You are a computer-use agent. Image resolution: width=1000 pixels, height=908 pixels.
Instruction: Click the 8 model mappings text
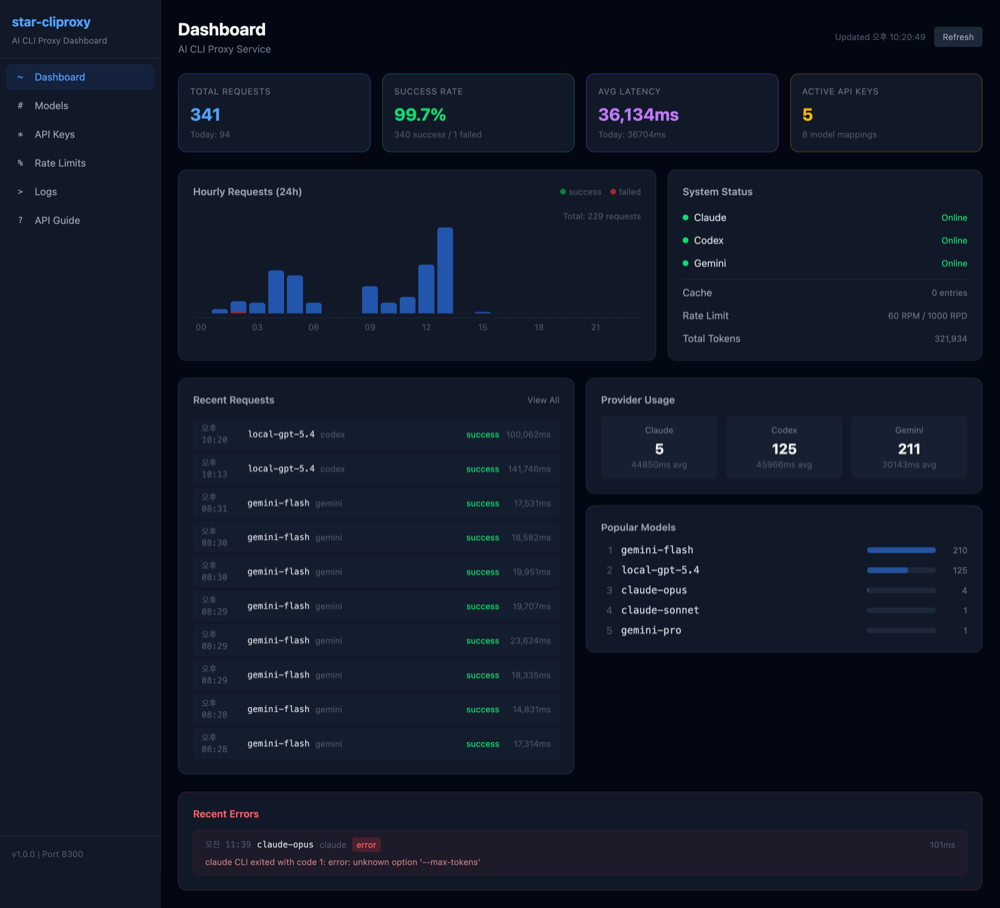[839, 135]
